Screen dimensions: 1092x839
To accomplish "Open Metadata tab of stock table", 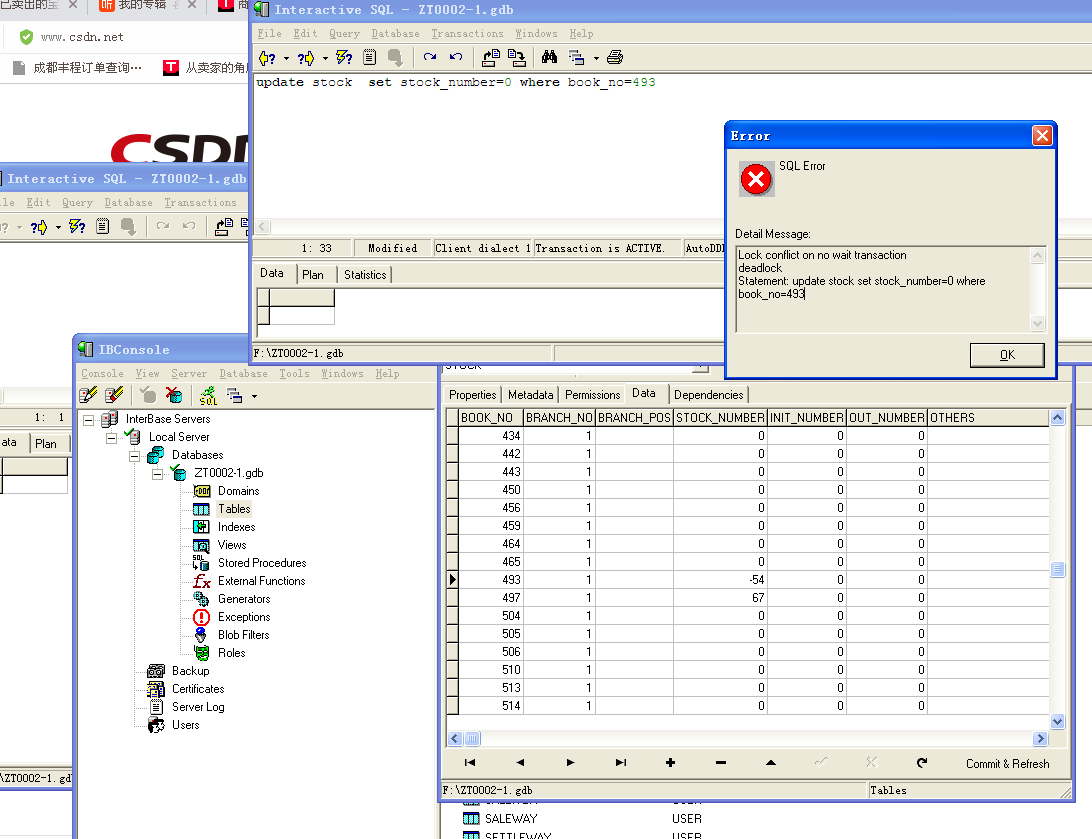I will 530,395.
